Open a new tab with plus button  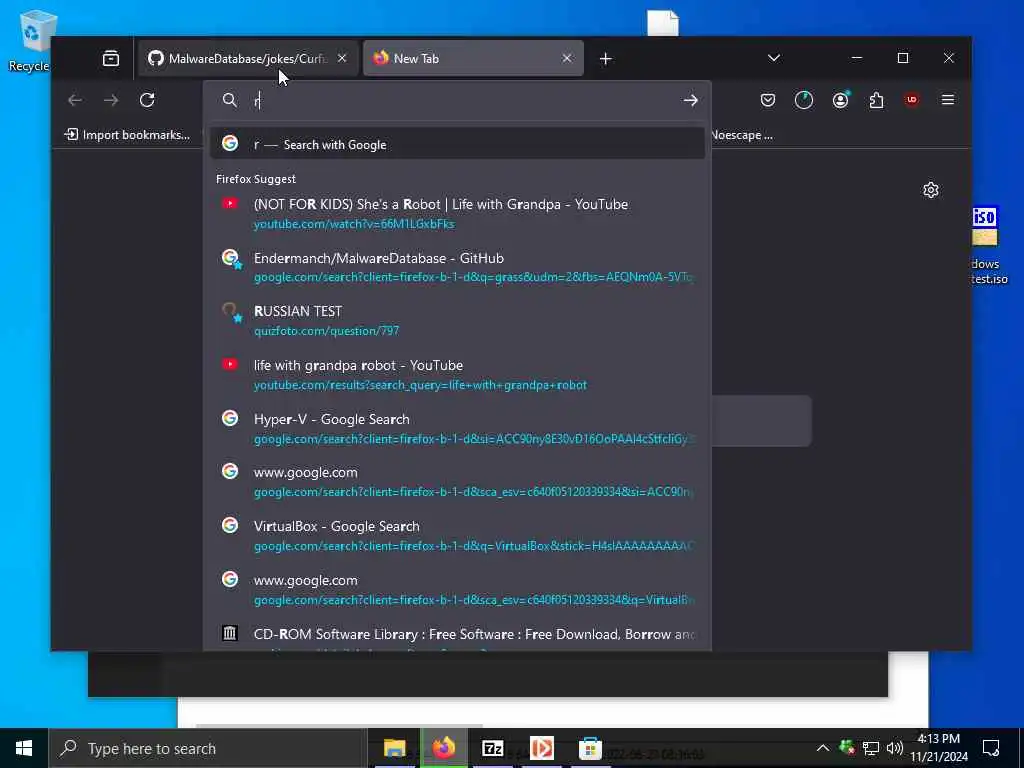point(605,59)
